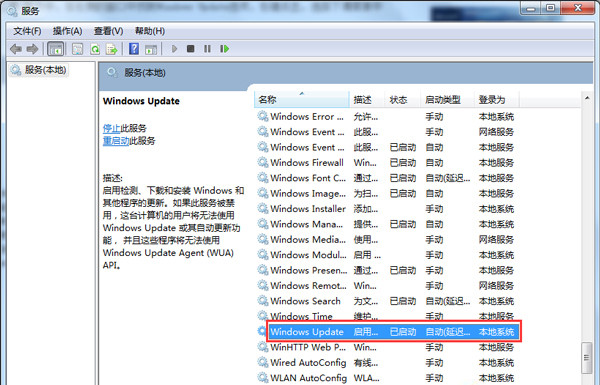
Task: Select the Windows Presen... service row
Action: (x=386, y=270)
